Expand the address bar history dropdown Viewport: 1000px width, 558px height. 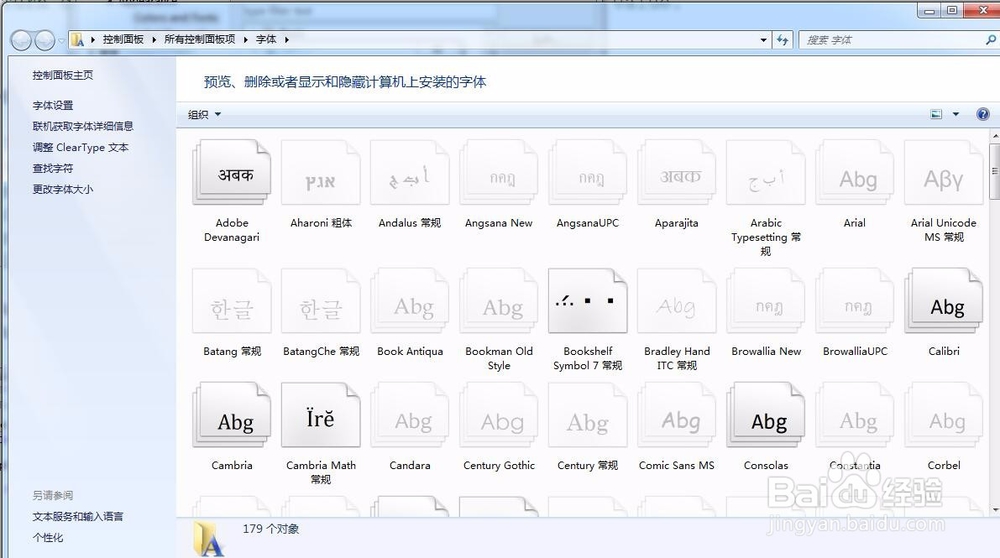click(x=763, y=40)
